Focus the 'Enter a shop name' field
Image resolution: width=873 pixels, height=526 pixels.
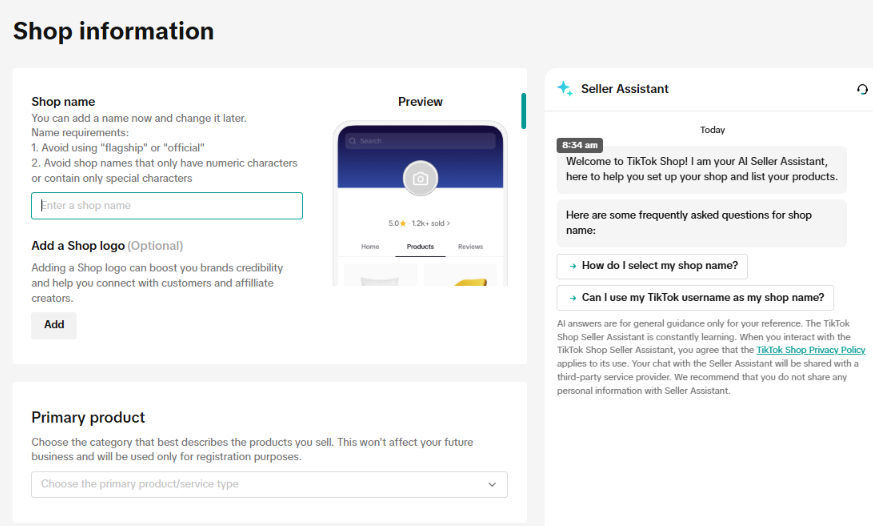tap(167, 205)
